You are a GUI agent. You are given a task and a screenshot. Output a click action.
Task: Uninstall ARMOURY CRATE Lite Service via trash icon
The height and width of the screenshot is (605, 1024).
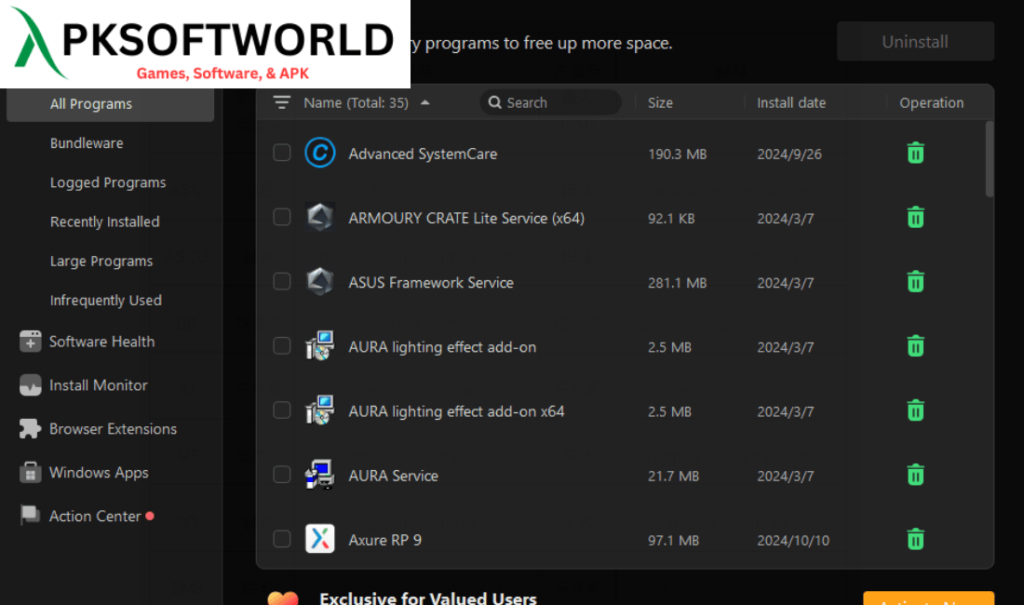point(916,217)
